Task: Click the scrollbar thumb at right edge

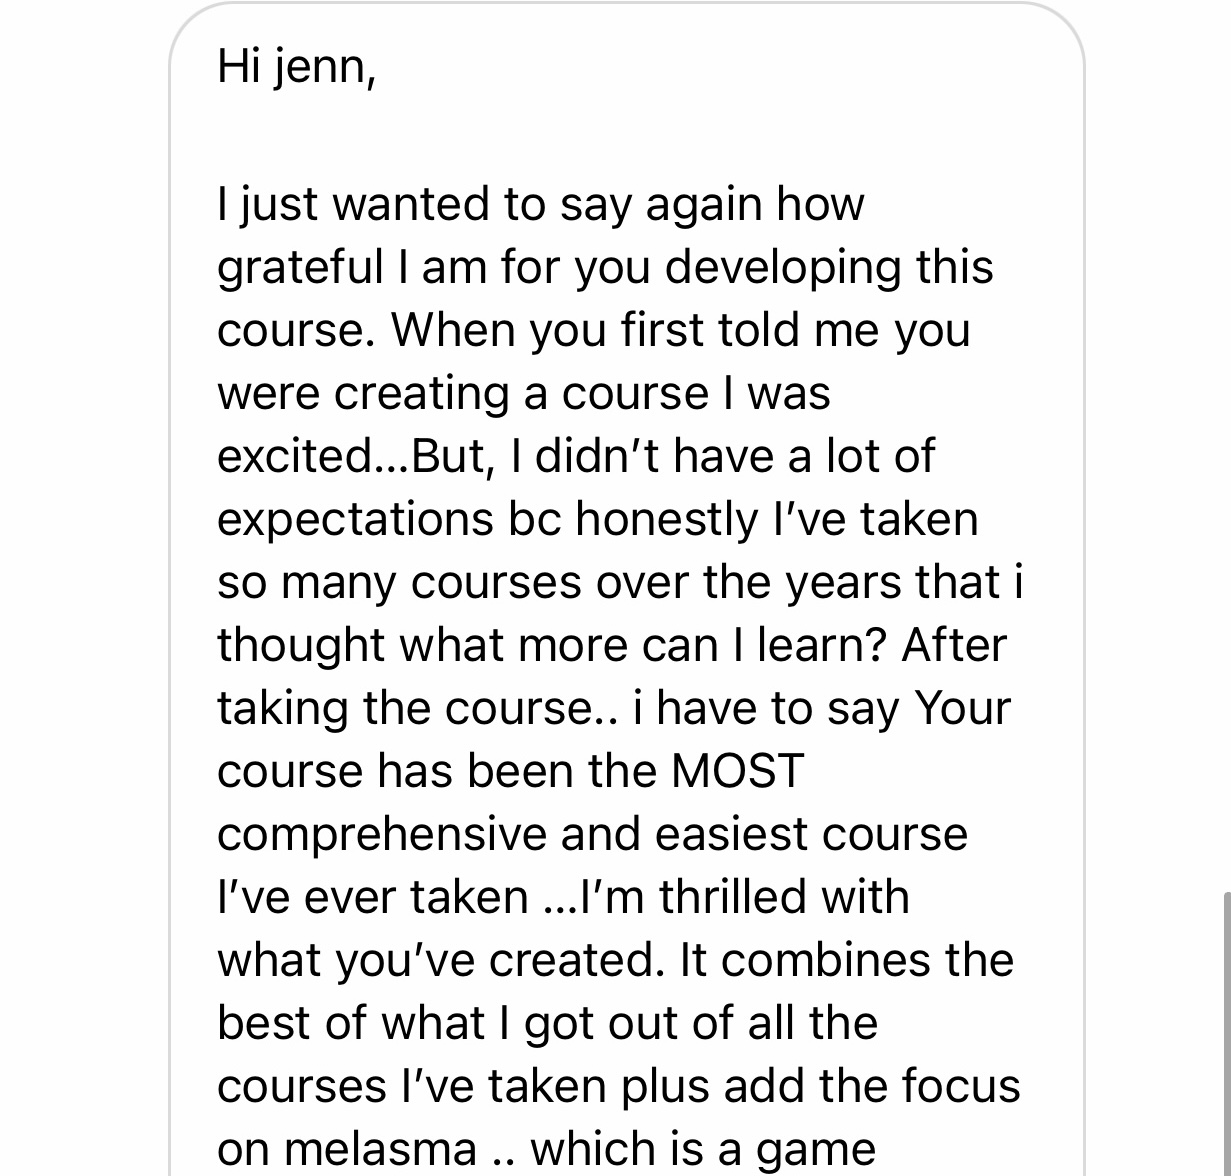Action: click(1226, 1034)
